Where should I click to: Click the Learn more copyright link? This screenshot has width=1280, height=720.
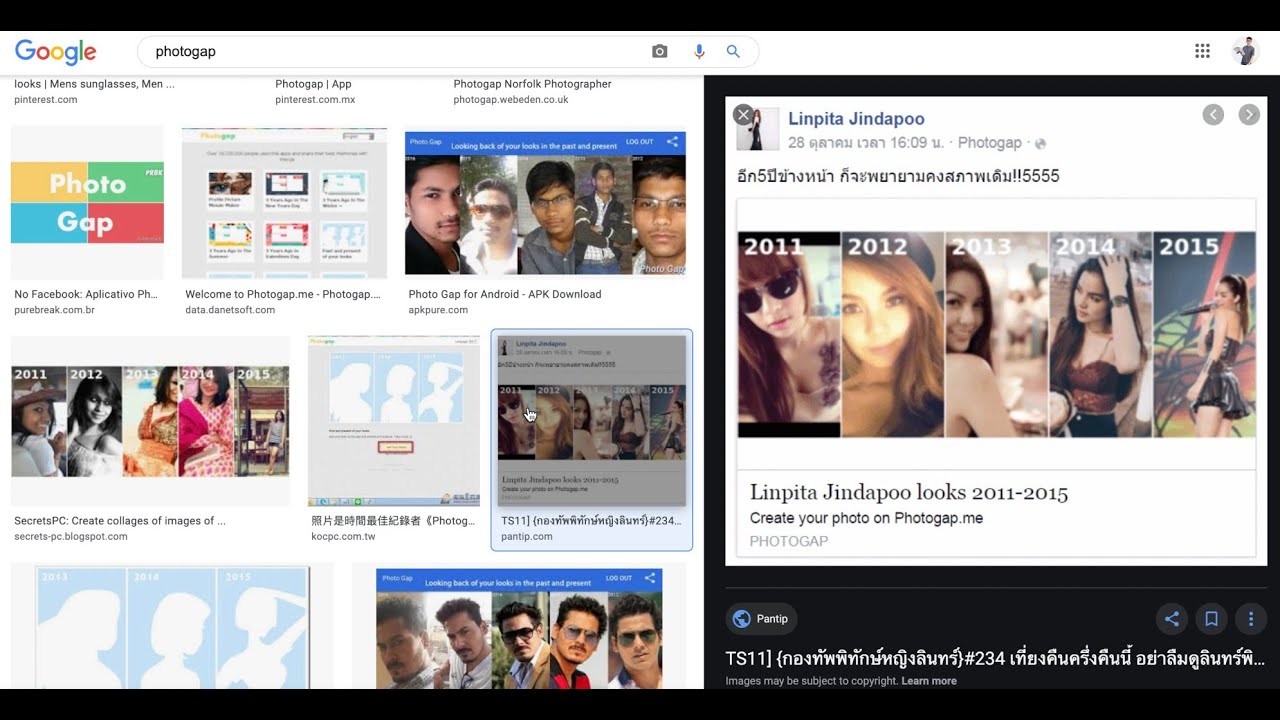(929, 681)
